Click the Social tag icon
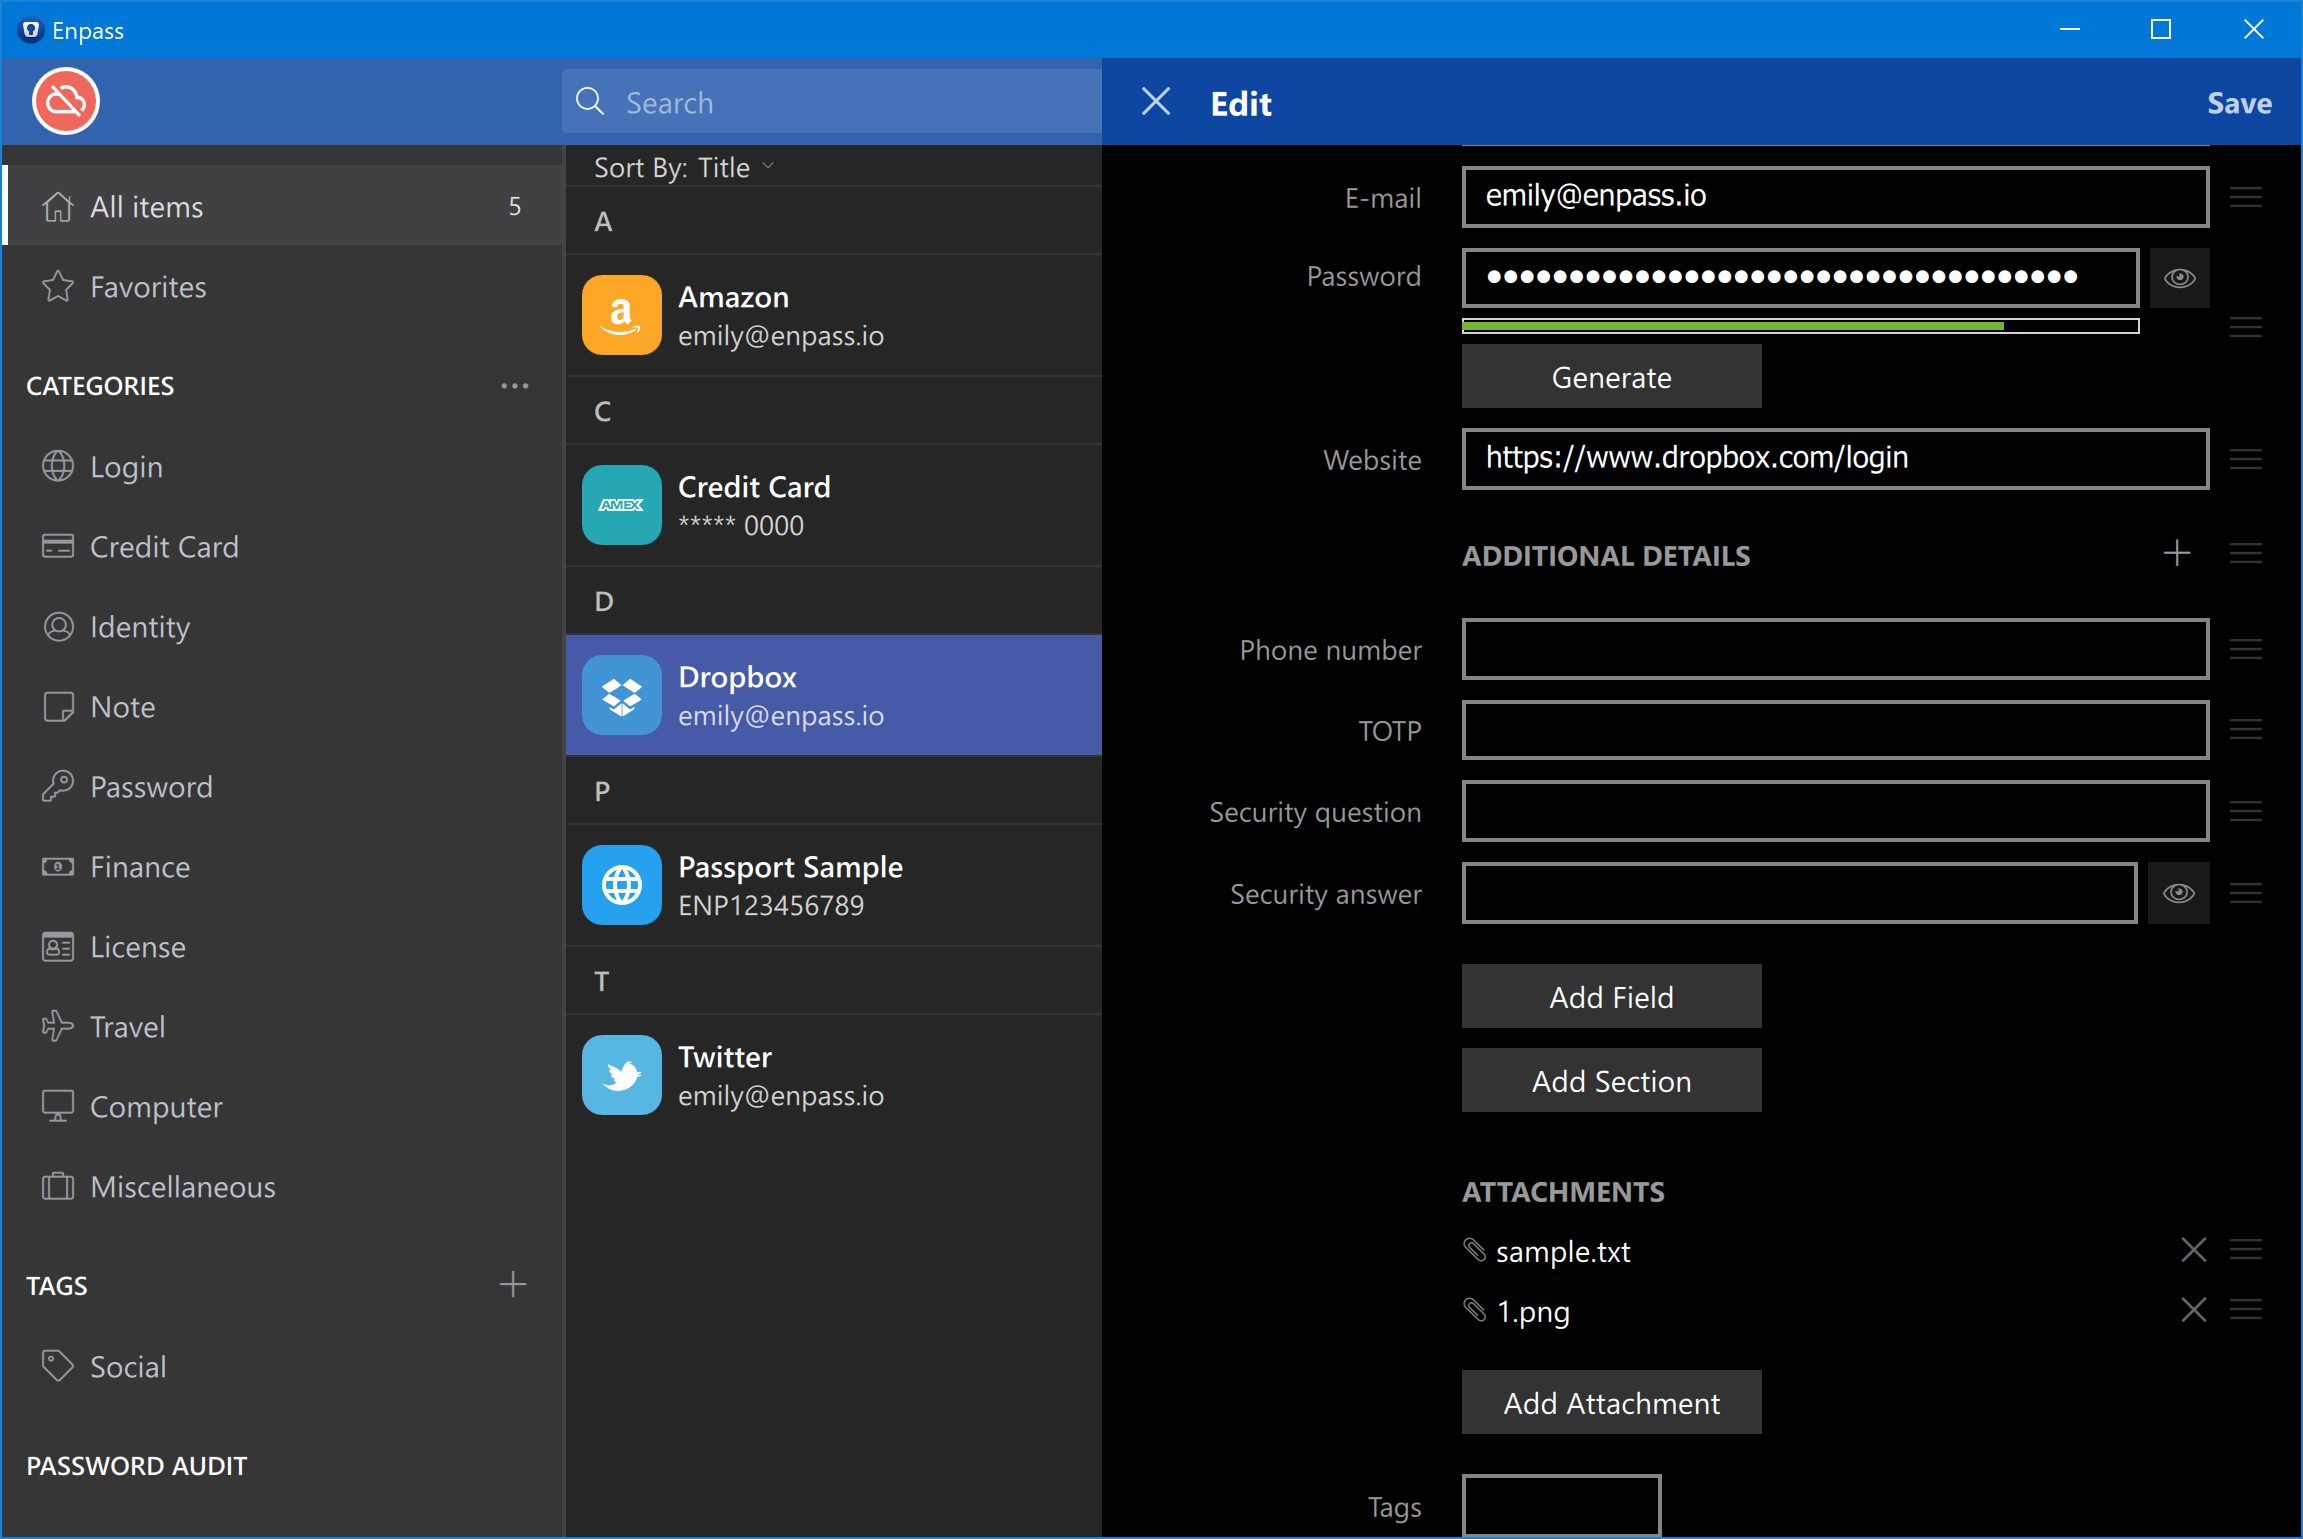Screen dimensions: 2303x1539 [58, 1366]
